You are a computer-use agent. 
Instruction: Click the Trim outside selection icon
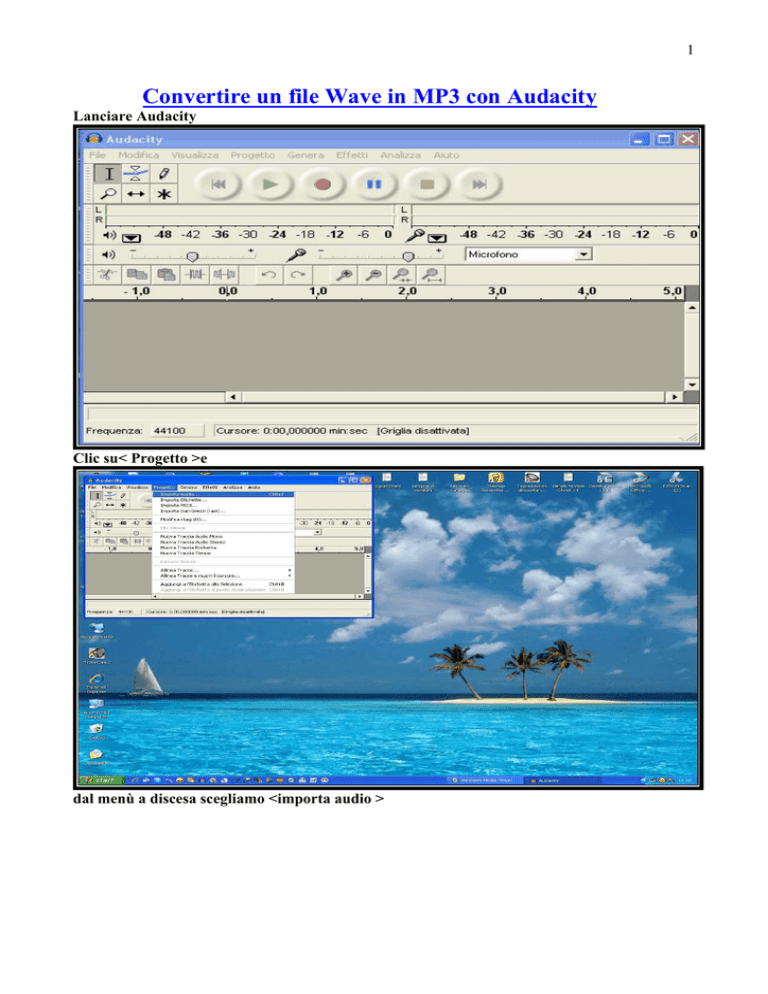click(x=195, y=274)
